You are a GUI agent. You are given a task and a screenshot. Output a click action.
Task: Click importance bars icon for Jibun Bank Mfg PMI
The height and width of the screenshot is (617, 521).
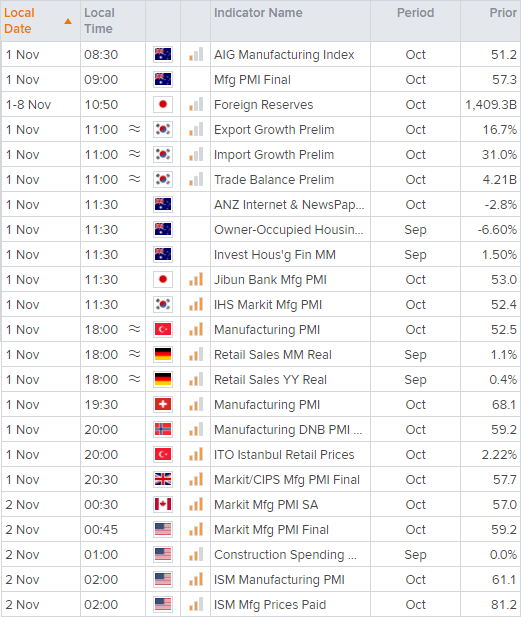coord(196,279)
